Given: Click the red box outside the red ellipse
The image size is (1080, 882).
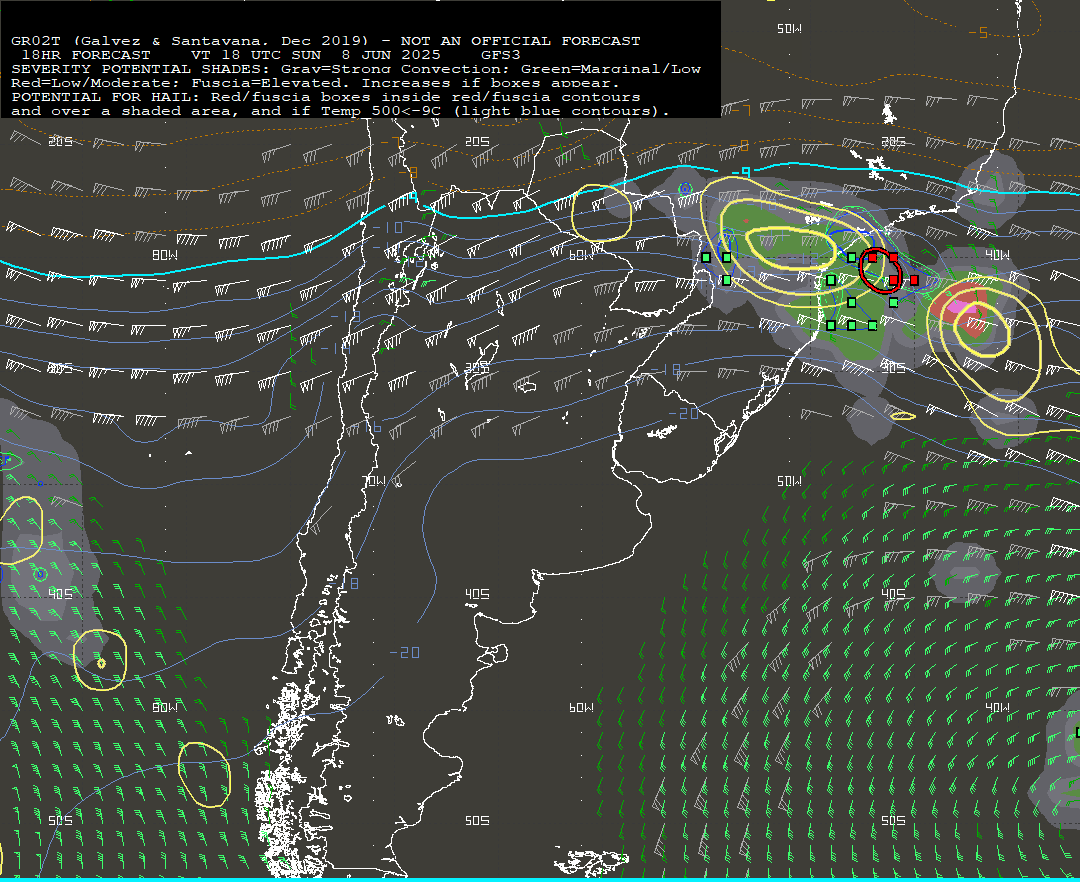Looking at the screenshot, I should click(x=914, y=280).
